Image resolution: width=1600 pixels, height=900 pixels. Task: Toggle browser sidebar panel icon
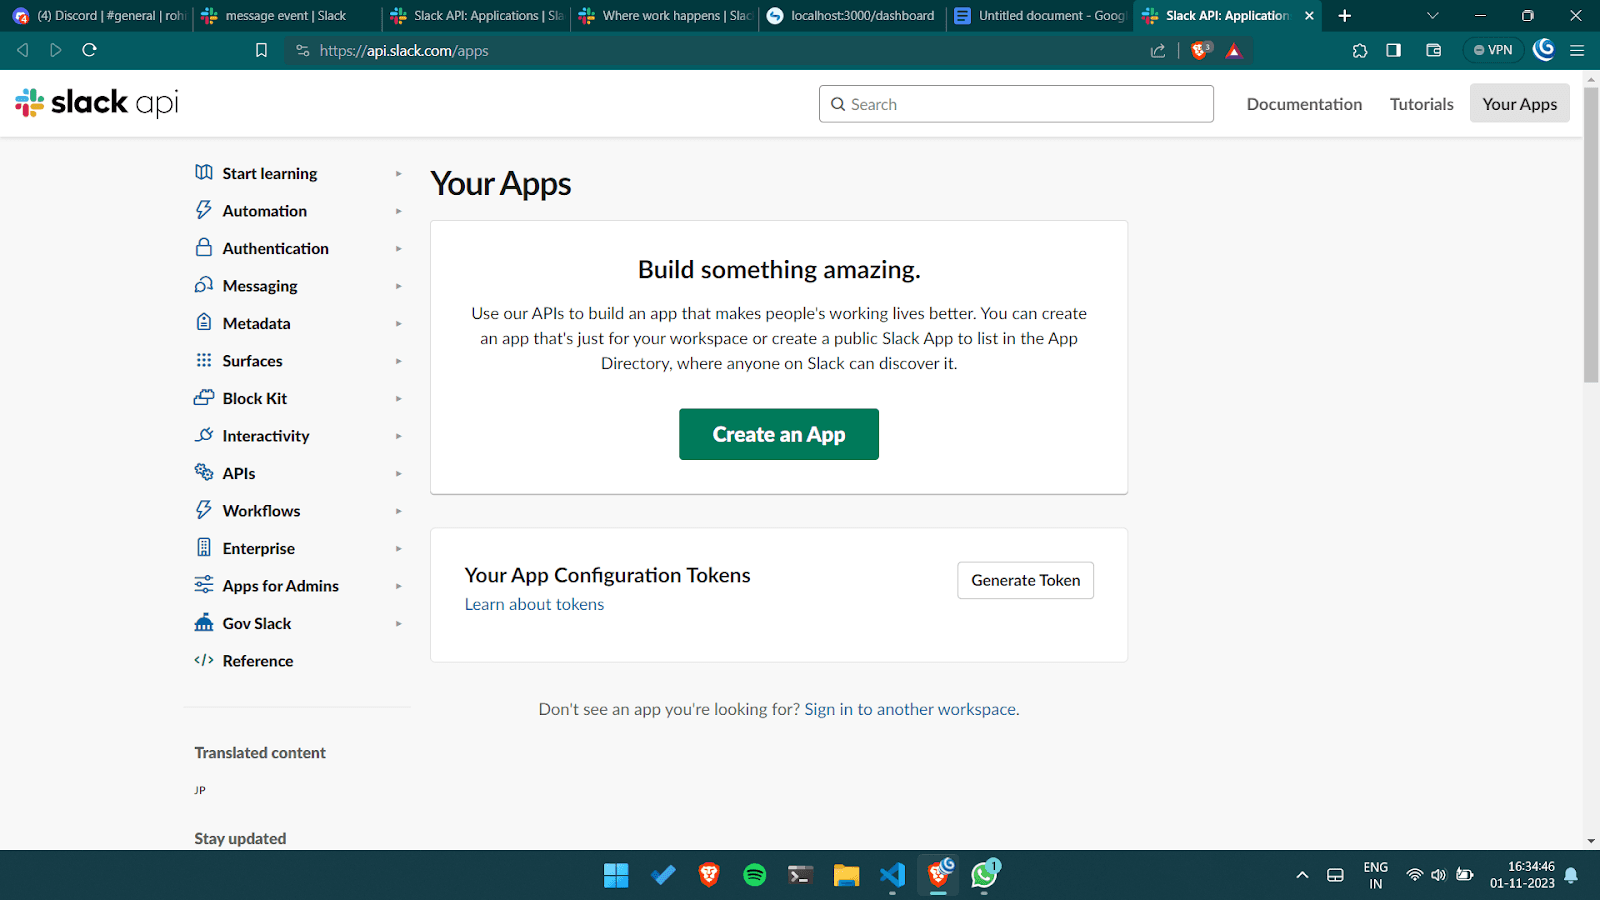click(1393, 50)
